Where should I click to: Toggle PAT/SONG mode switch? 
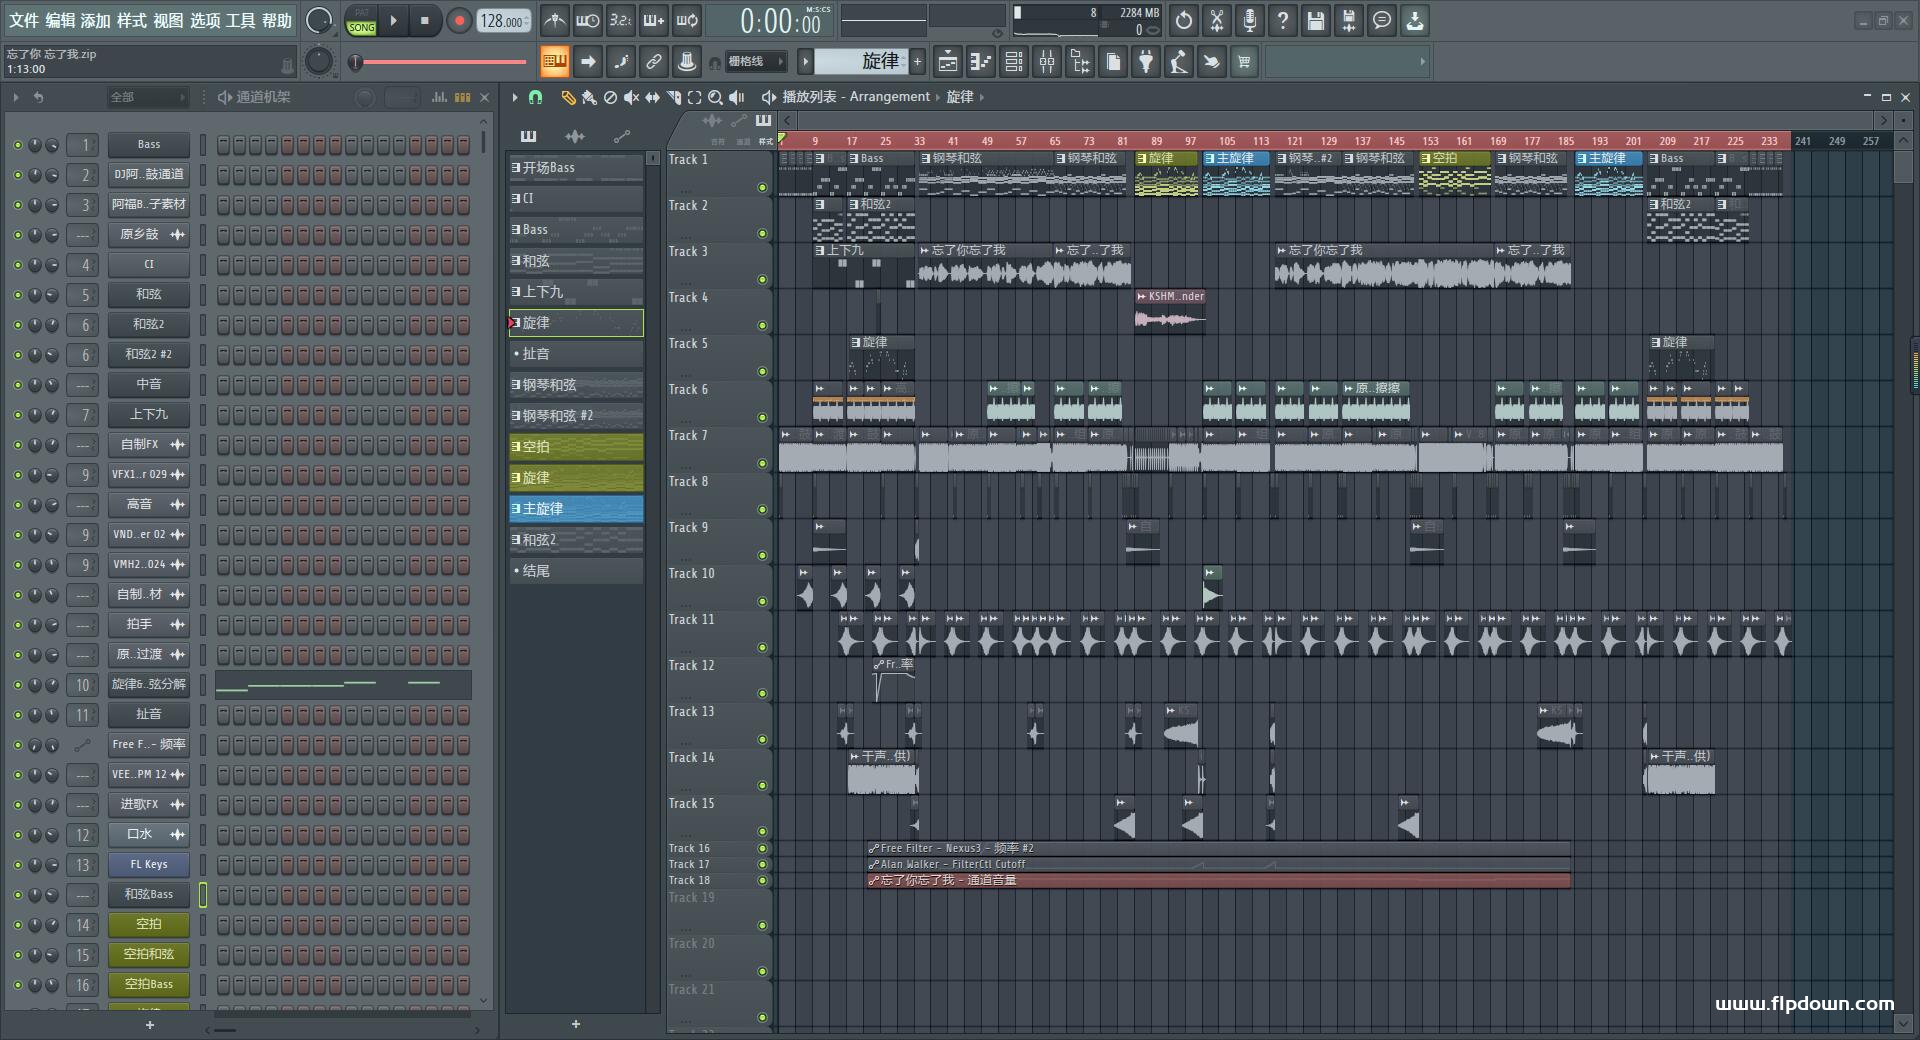point(361,21)
